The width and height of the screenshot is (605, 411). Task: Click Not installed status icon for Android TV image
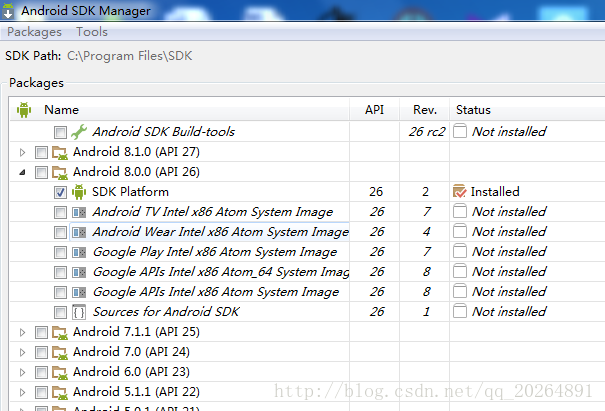point(460,211)
